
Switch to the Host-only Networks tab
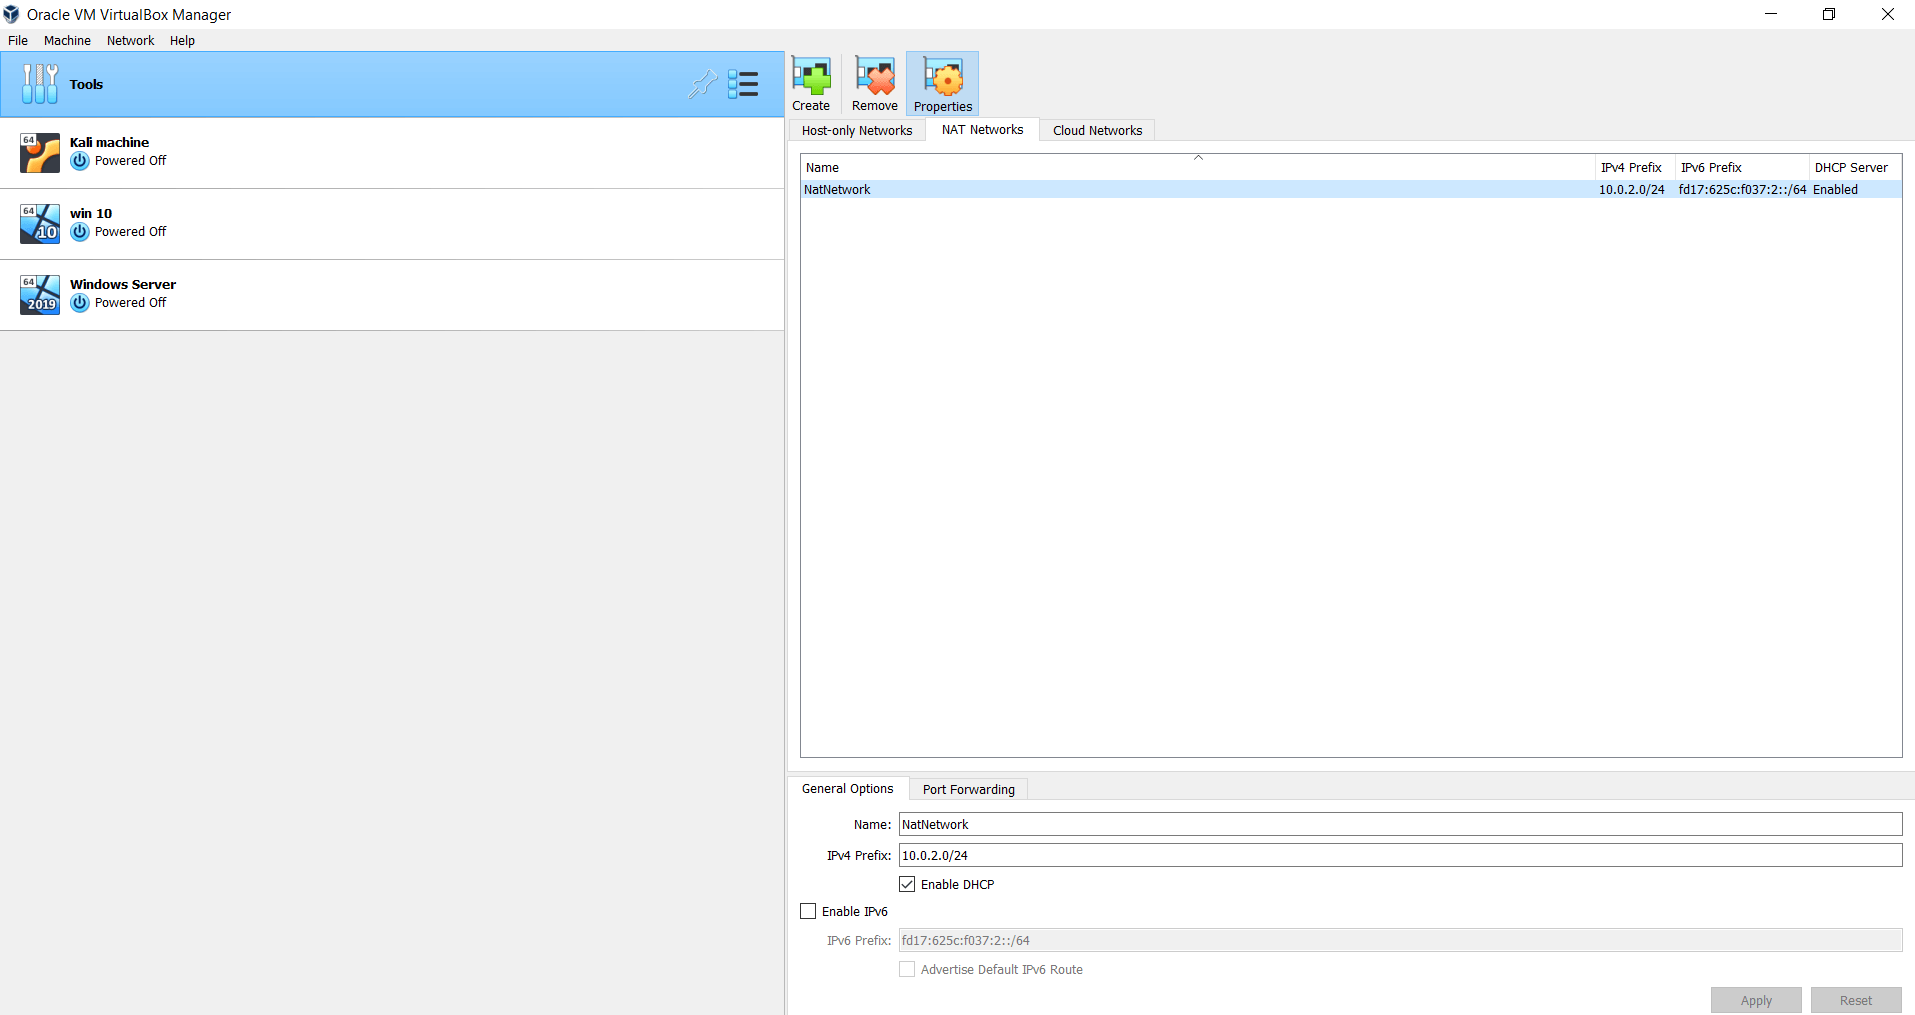coord(856,130)
